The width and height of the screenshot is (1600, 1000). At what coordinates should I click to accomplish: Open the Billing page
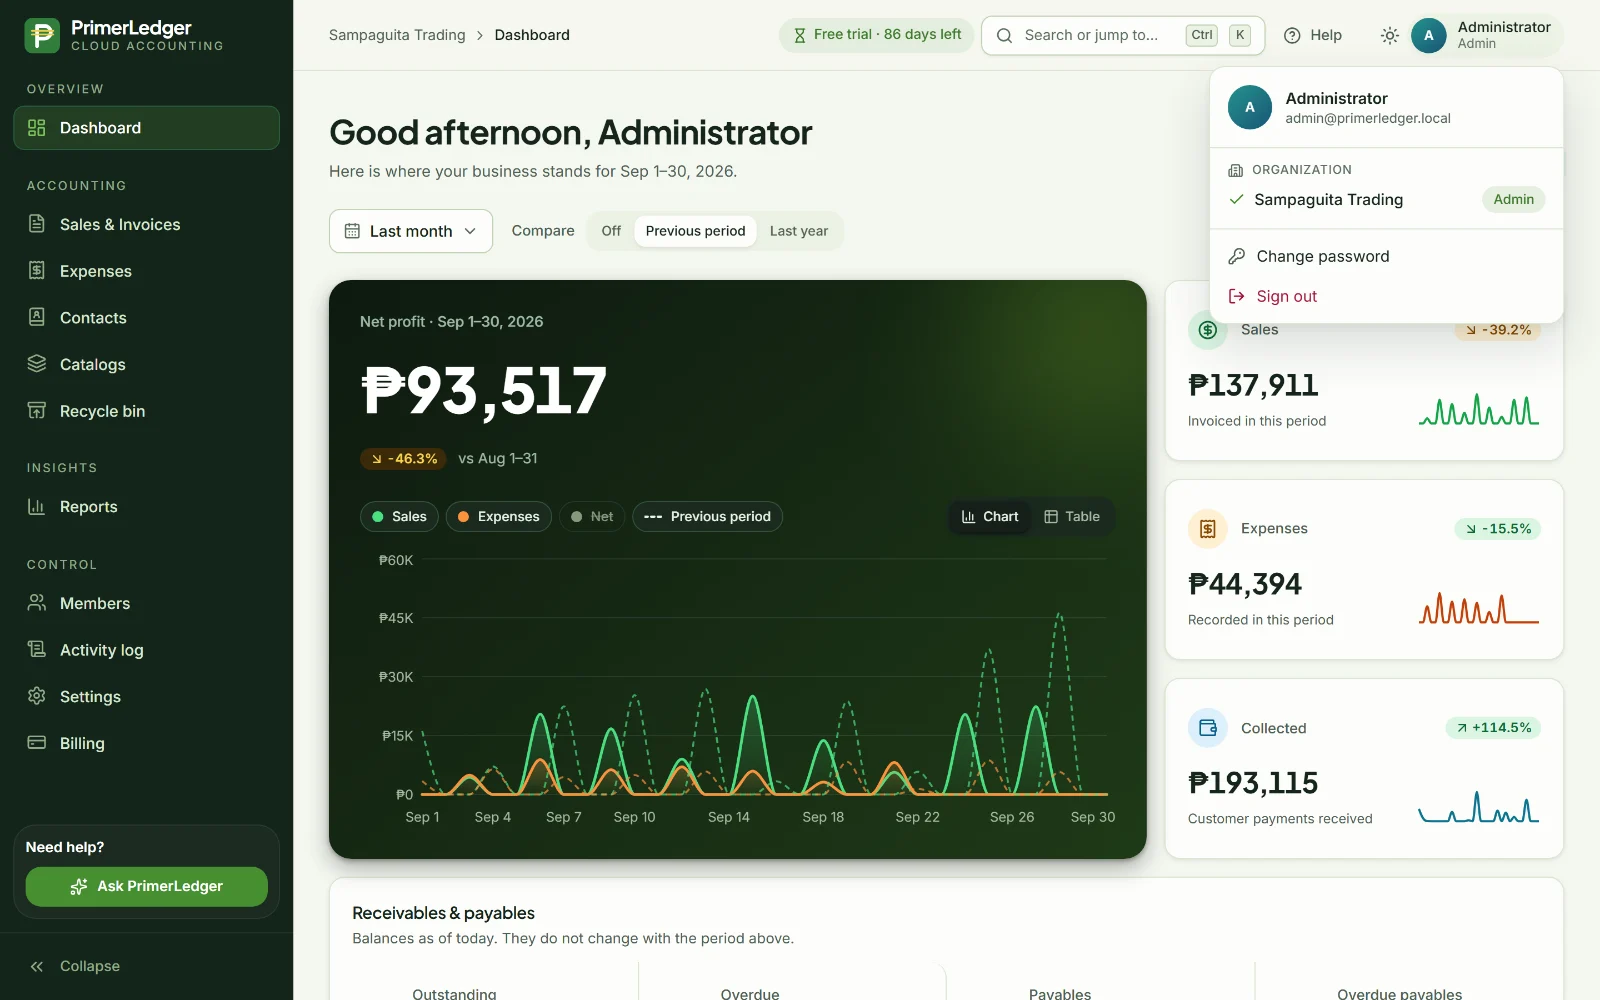pos(146,743)
